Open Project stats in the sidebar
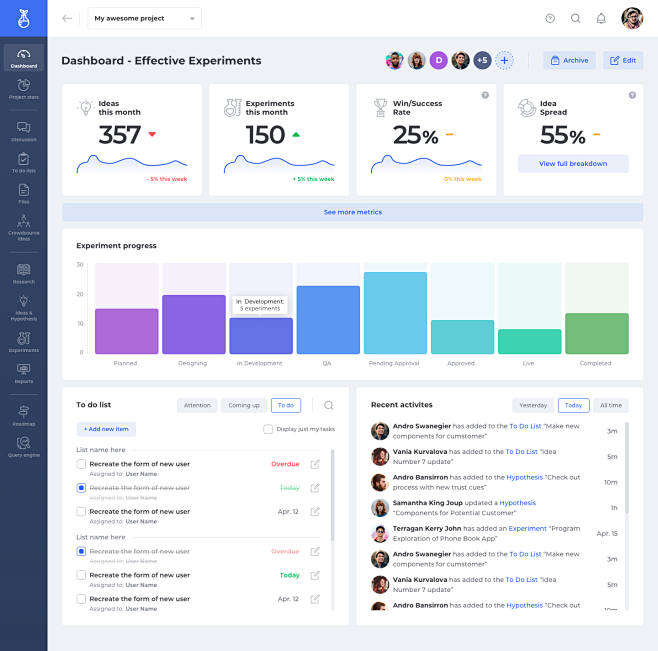The image size is (658, 651). pos(23,90)
